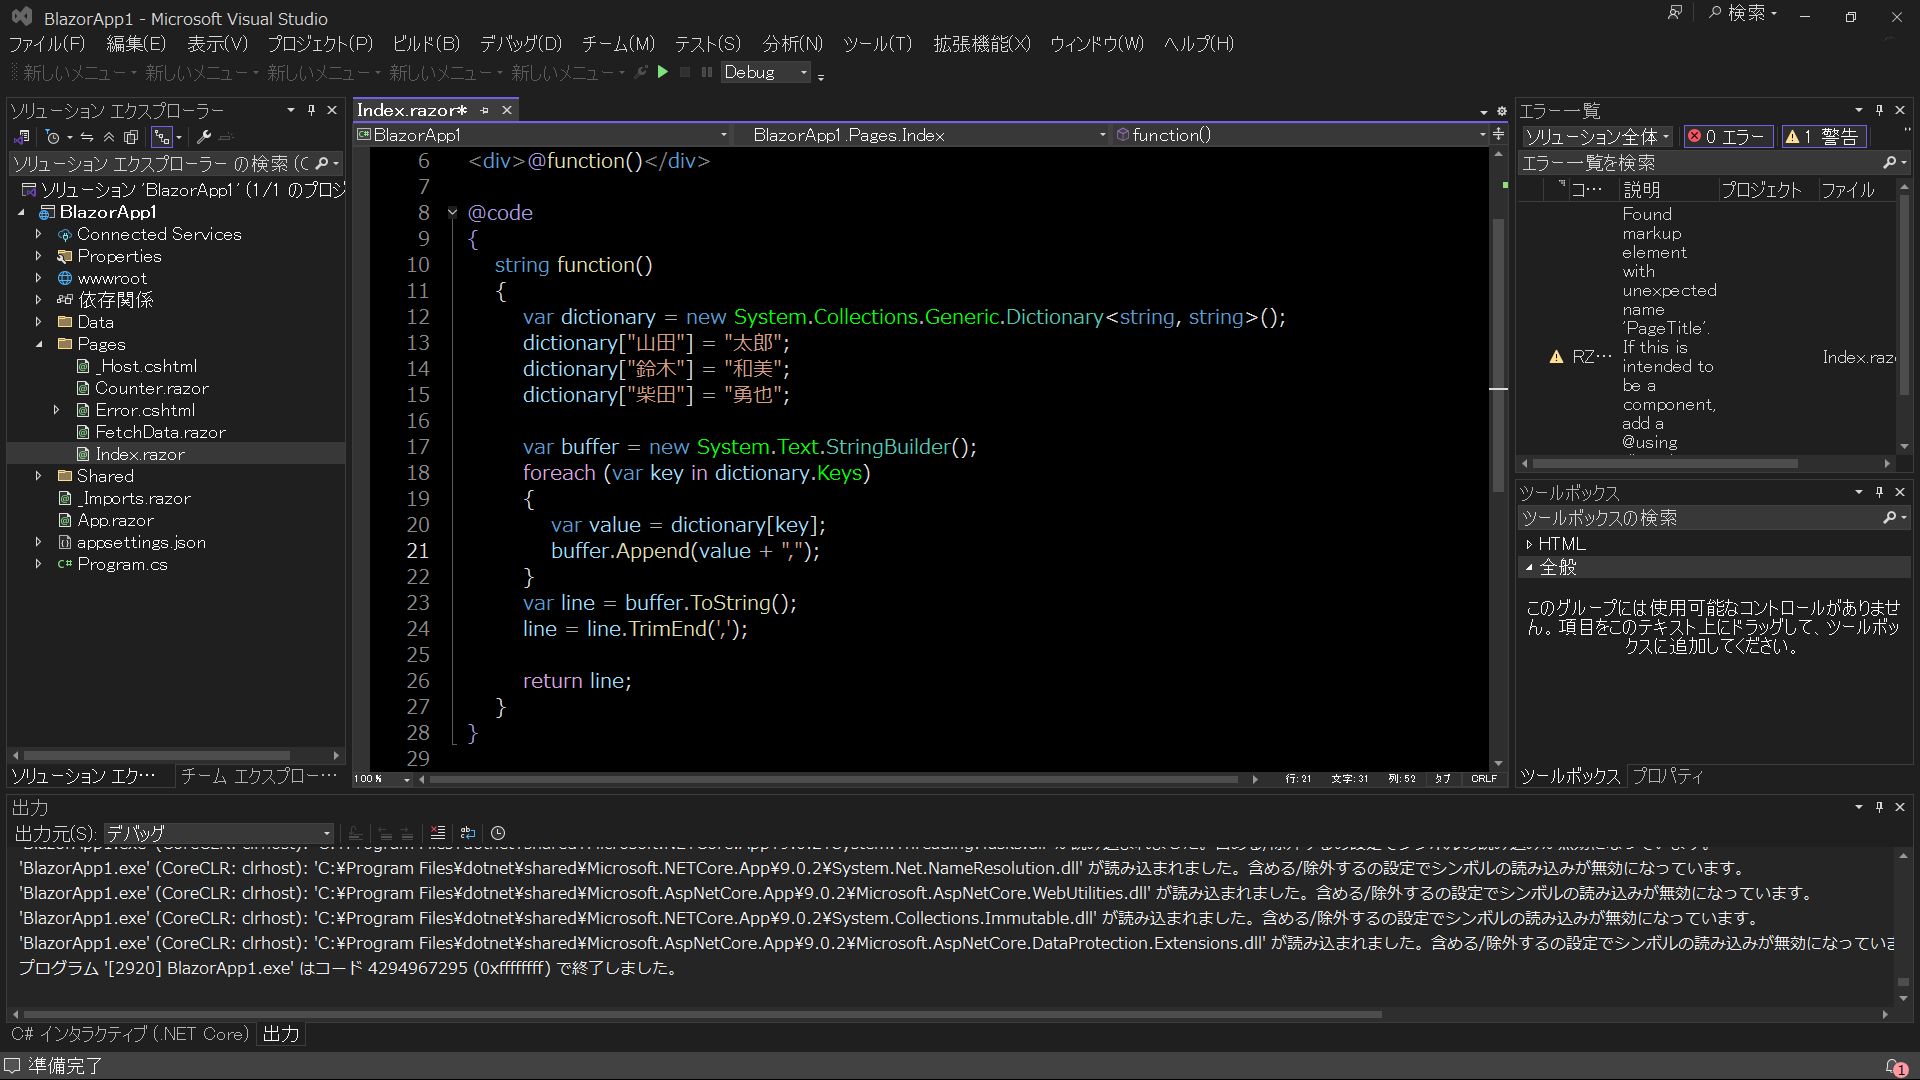Image resolution: width=1920 pixels, height=1080 pixels.
Task: Open the function() member dropdown
Action: [1301, 135]
